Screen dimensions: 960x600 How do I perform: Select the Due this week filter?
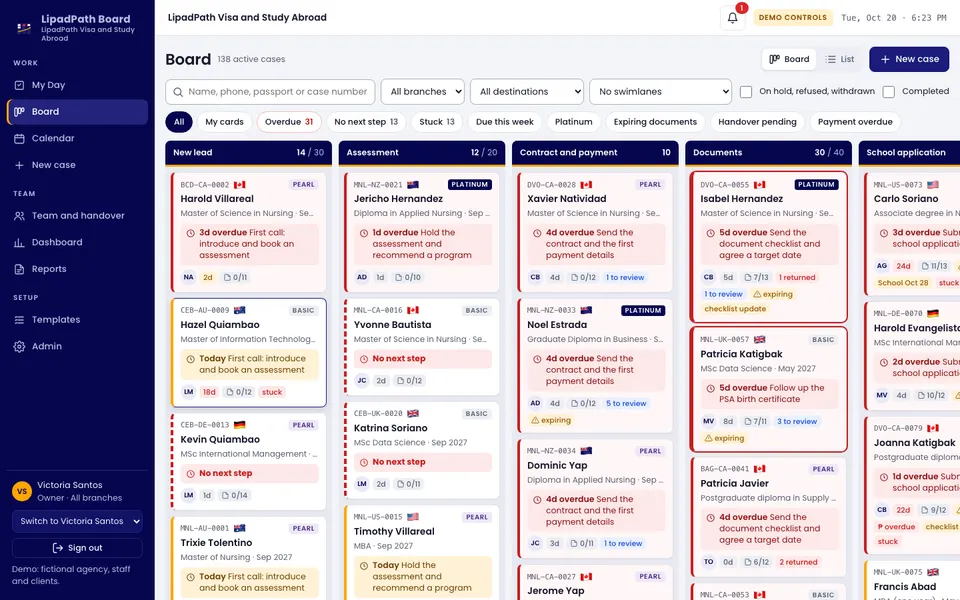pyautogui.click(x=504, y=122)
